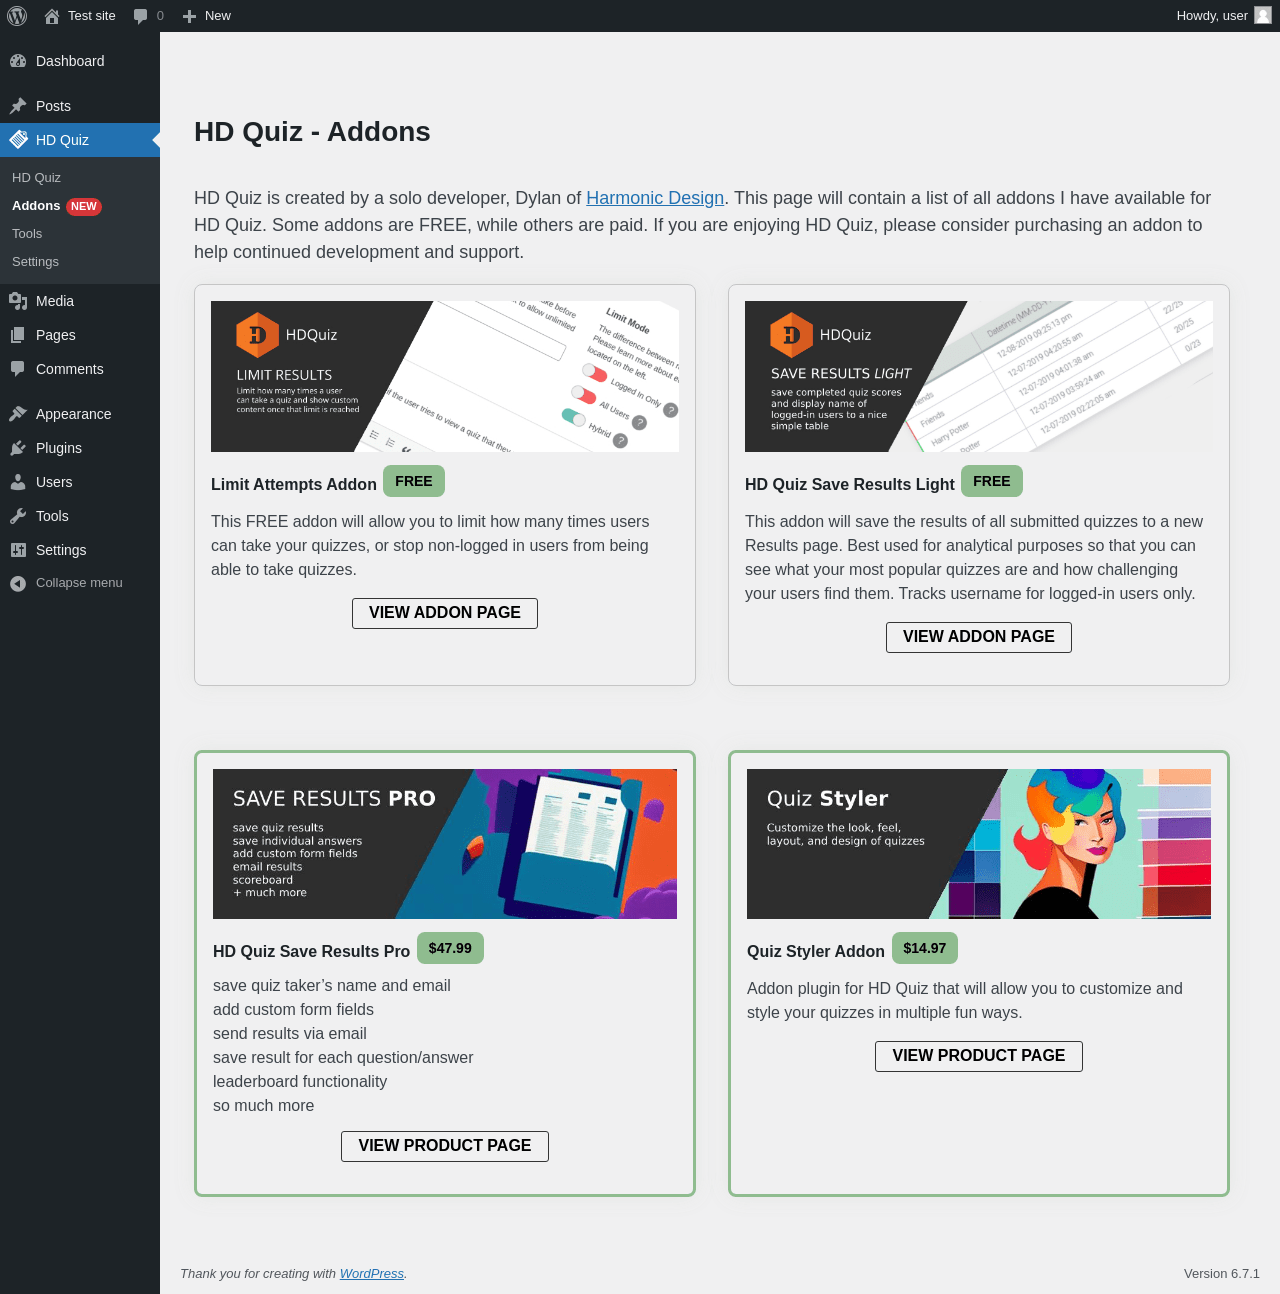
Task: Click the WordPress logo icon
Action: pos(17,16)
